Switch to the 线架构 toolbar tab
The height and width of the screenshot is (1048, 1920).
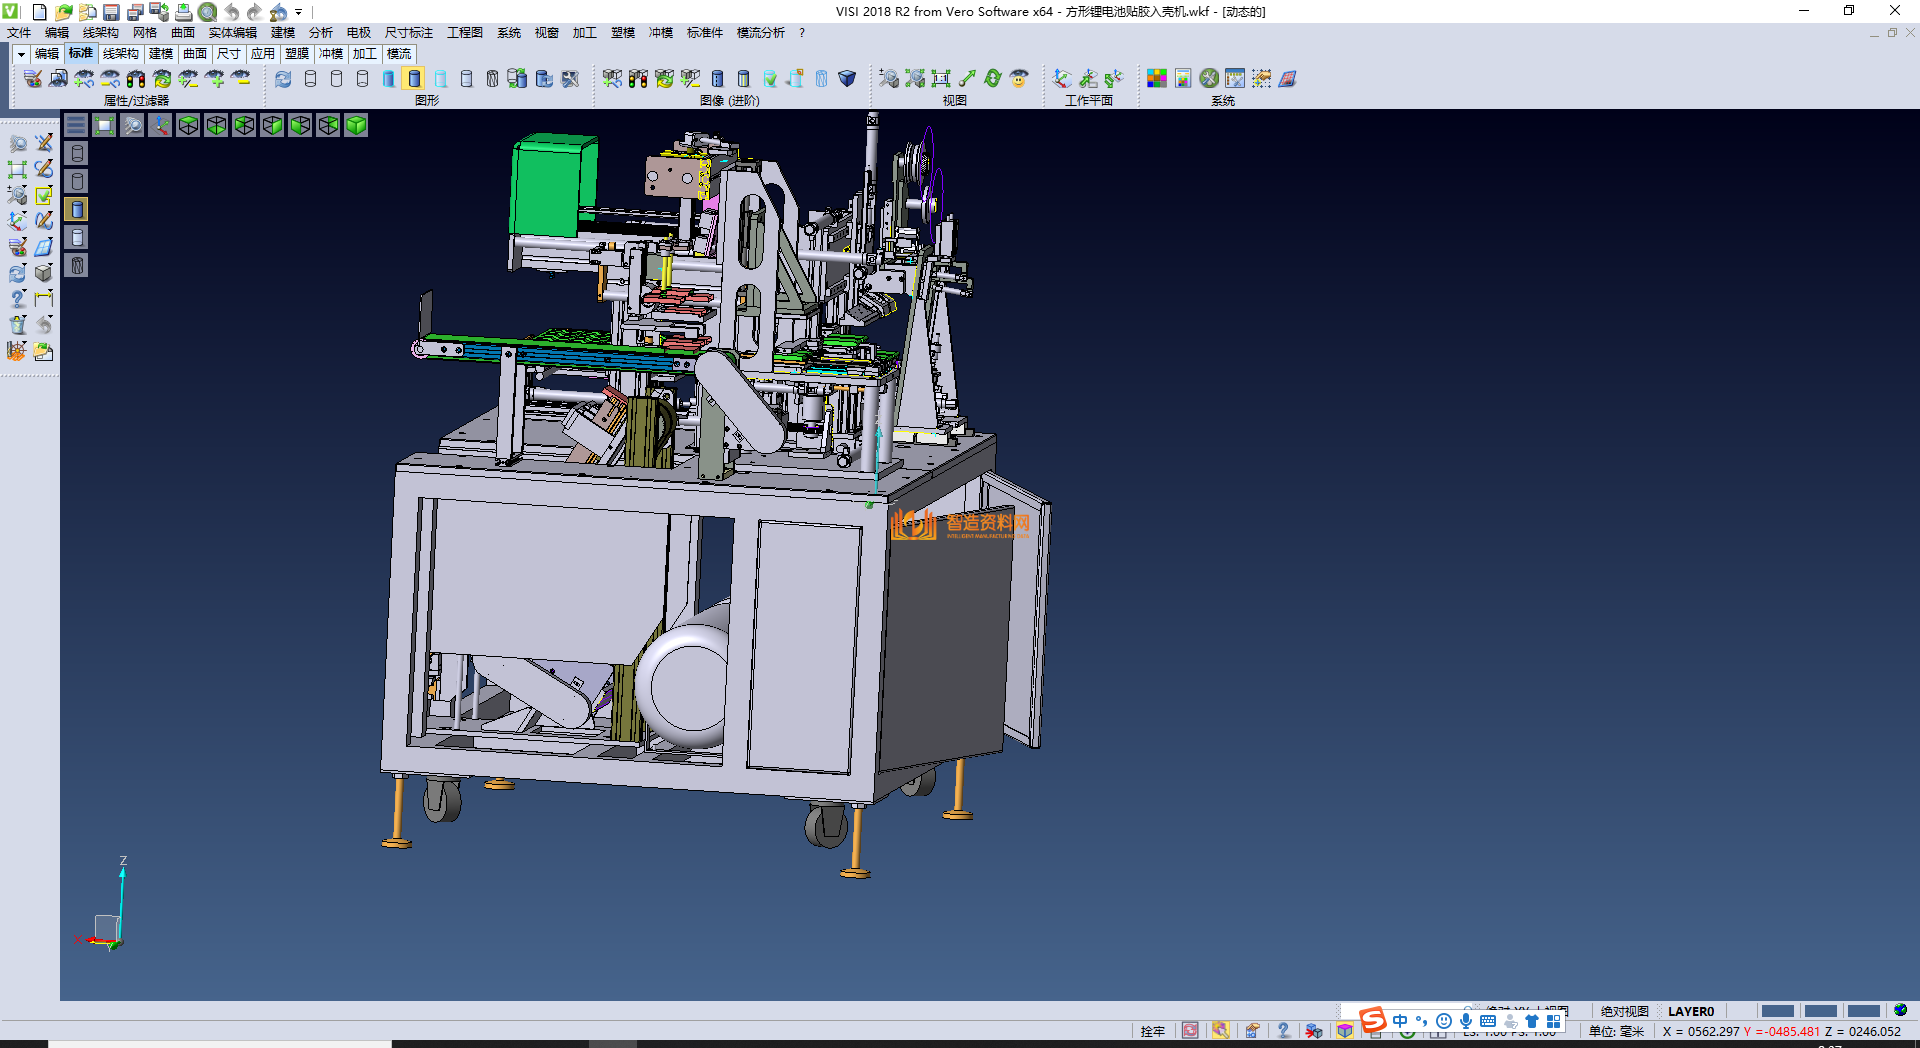tap(120, 54)
